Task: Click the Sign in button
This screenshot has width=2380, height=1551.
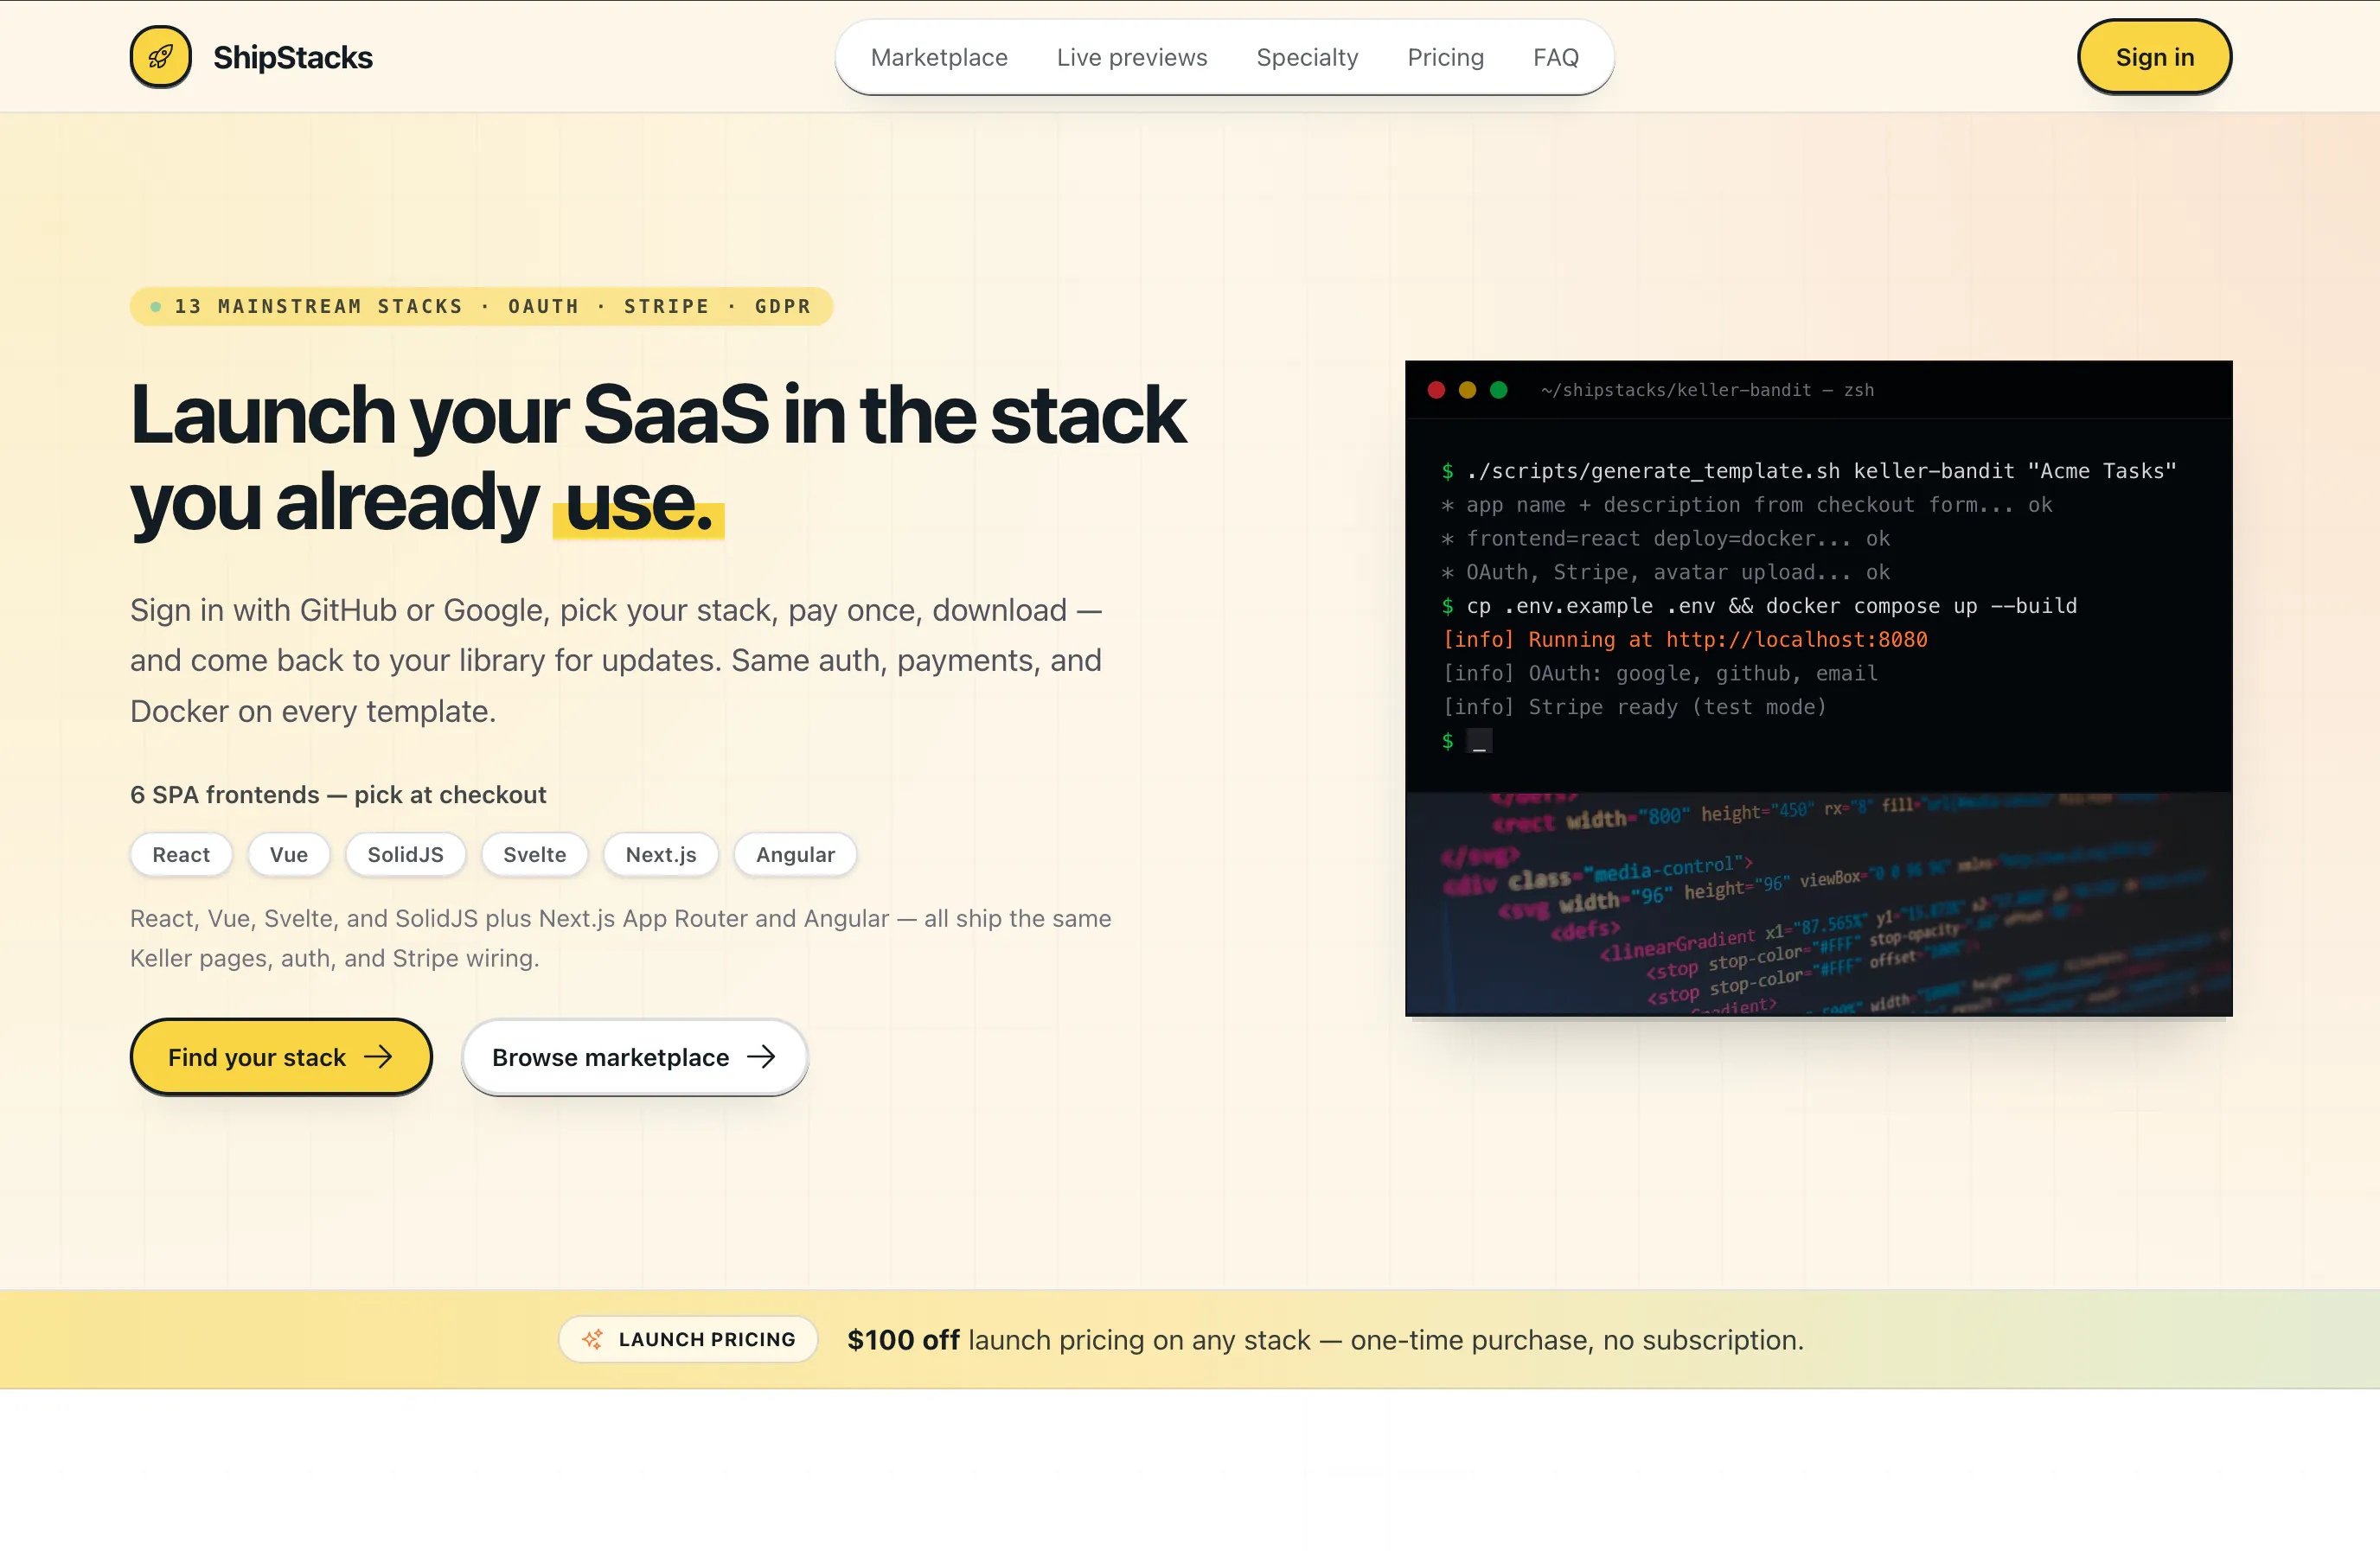Action: (2154, 57)
